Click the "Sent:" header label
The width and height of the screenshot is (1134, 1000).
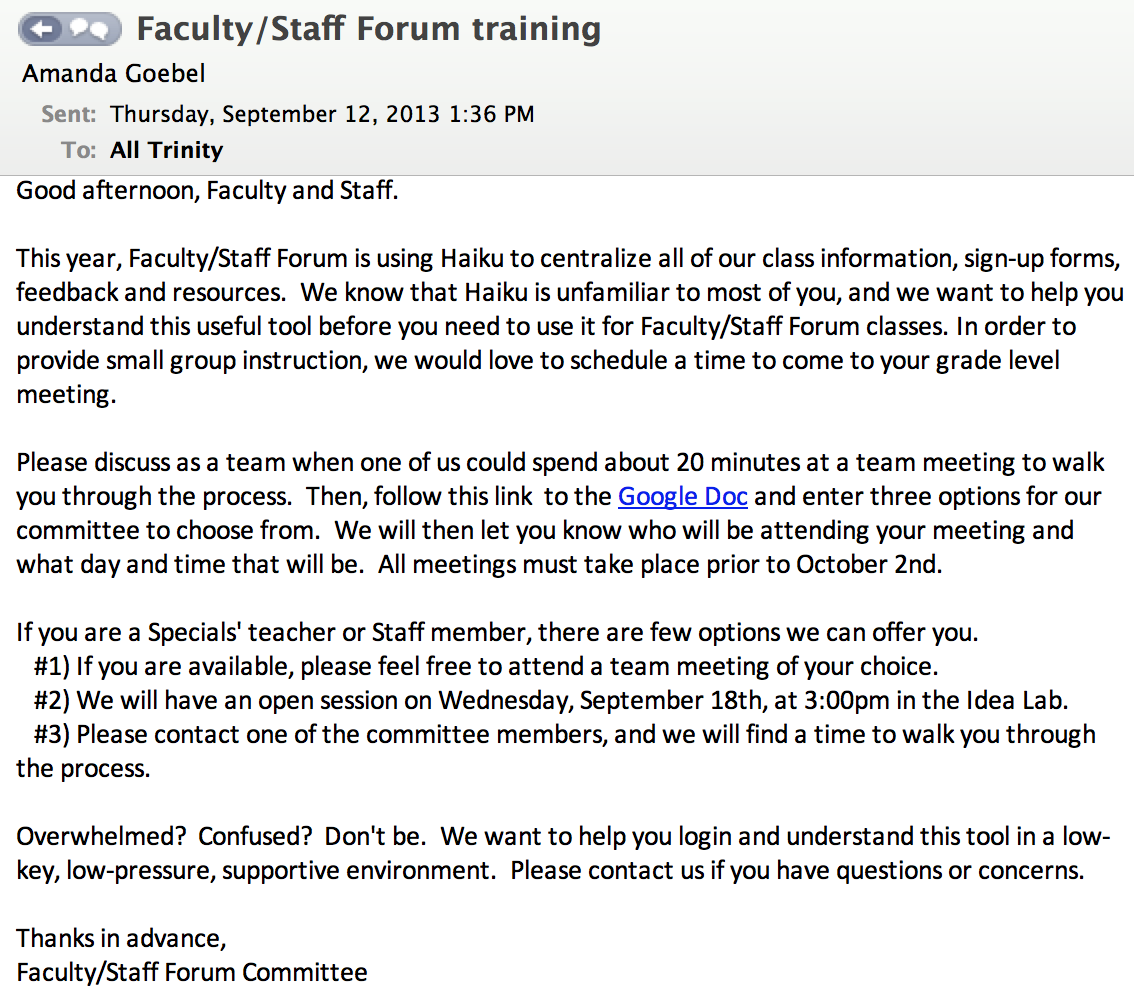(x=68, y=114)
